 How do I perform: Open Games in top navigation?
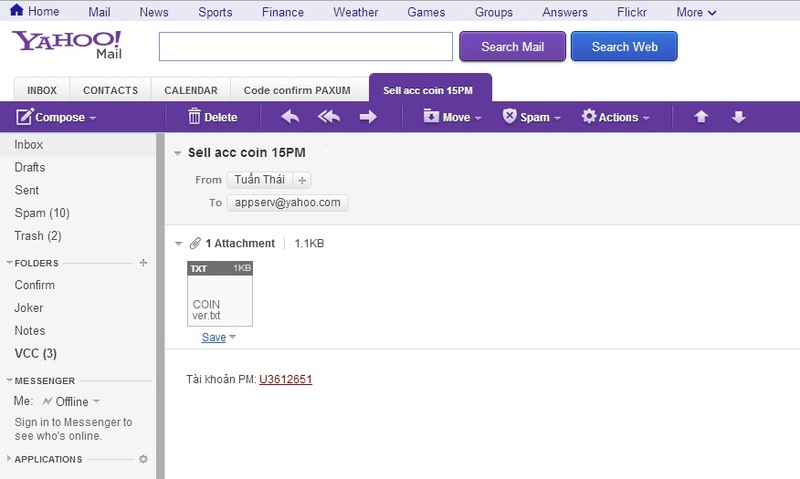click(426, 12)
